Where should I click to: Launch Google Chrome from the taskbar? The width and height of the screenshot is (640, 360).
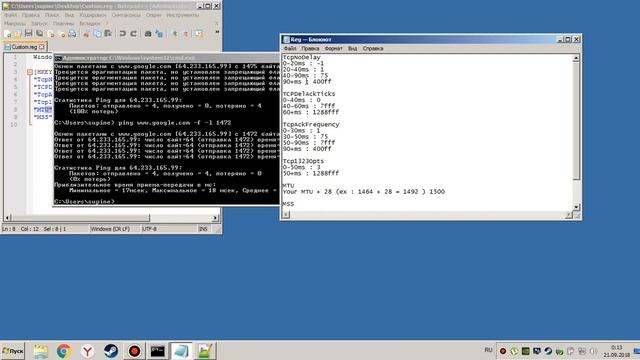64,351
